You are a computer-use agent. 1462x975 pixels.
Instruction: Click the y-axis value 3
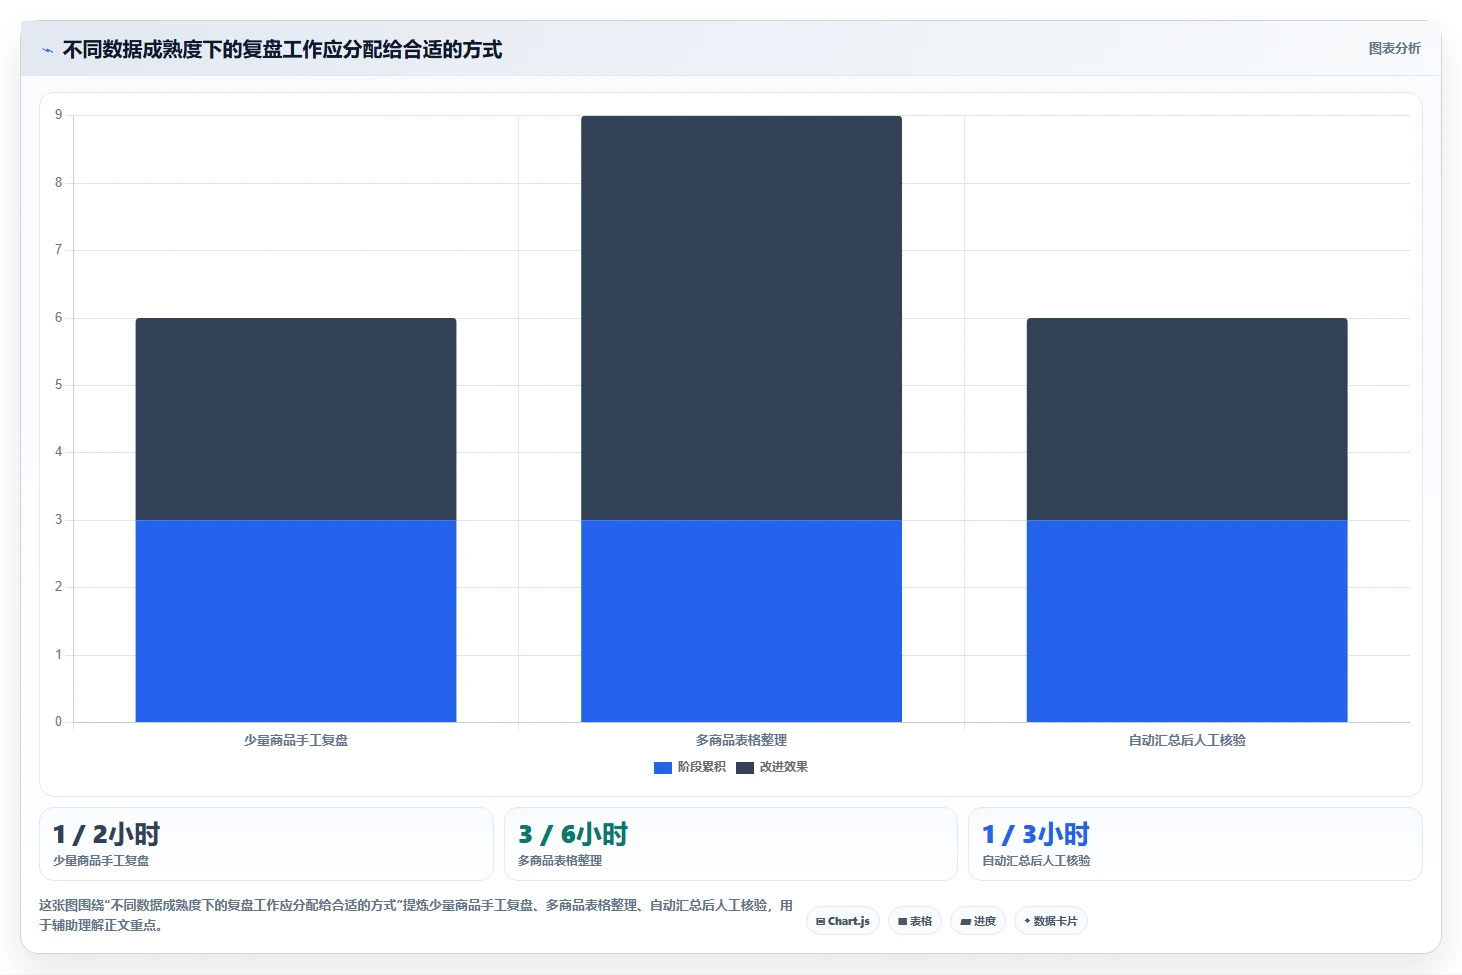click(x=58, y=520)
